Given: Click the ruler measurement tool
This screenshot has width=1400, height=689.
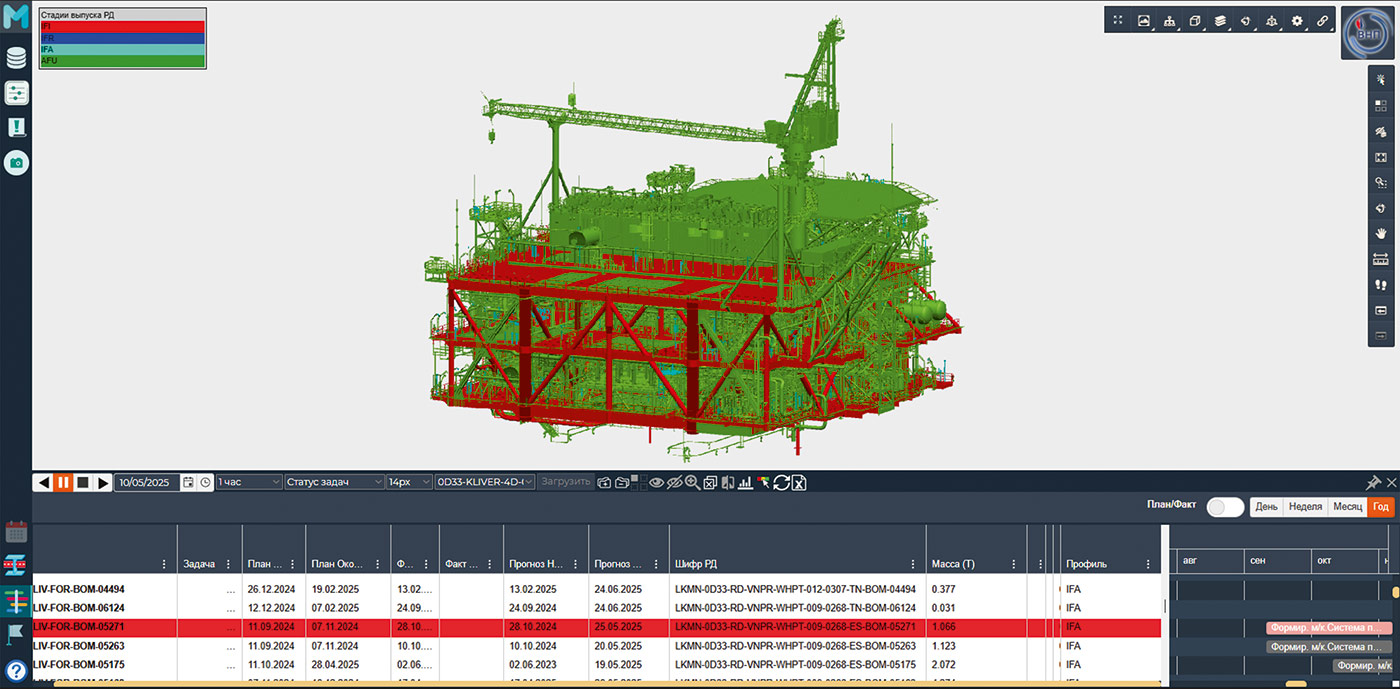Looking at the screenshot, I should [1381, 259].
